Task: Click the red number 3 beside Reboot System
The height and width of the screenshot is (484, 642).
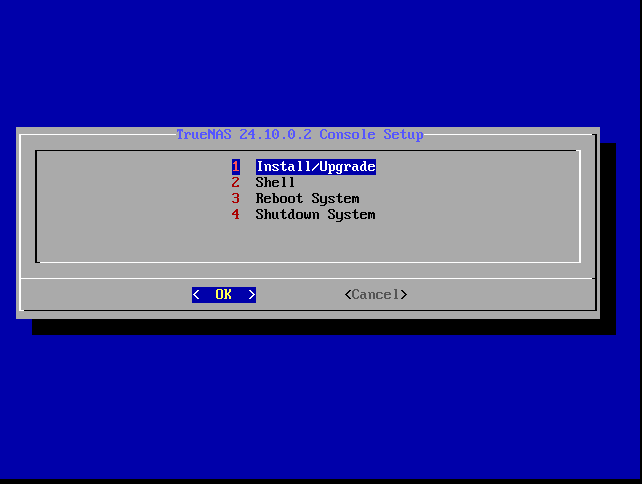Action: 236,199
